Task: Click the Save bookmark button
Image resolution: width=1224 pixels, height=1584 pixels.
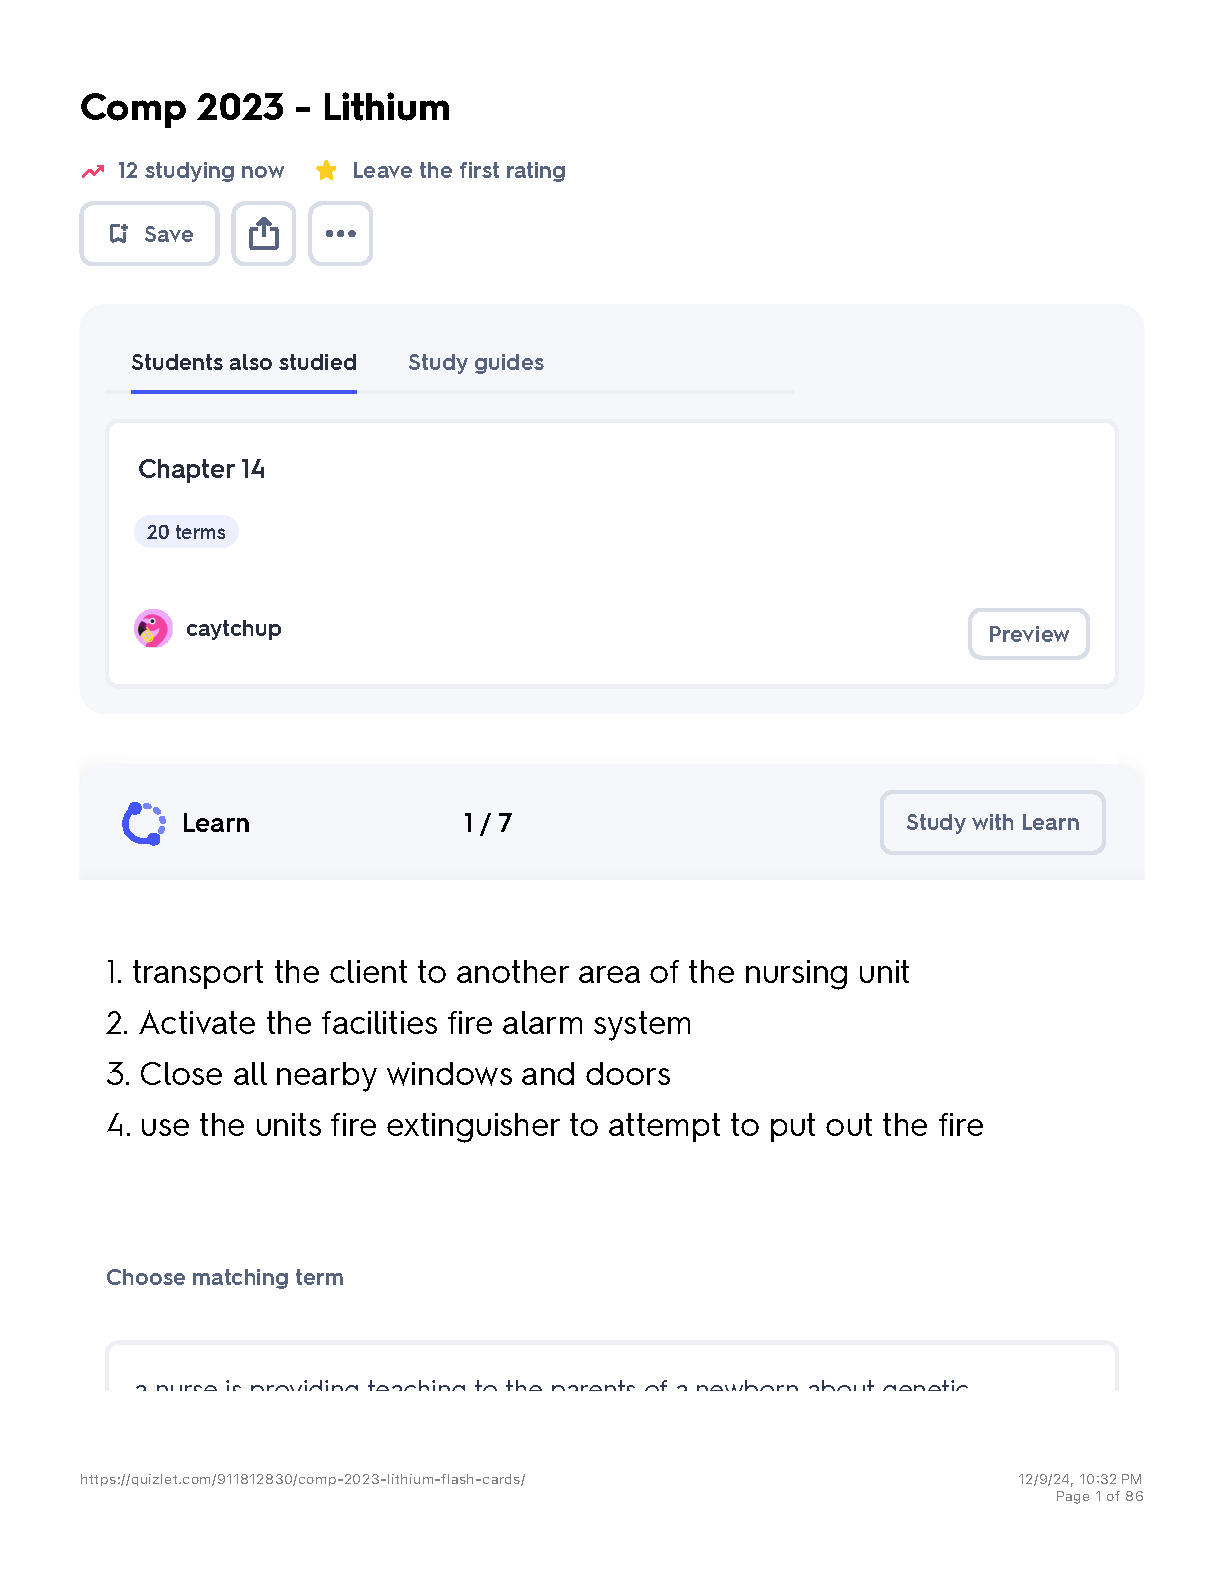Action: coord(150,234)
